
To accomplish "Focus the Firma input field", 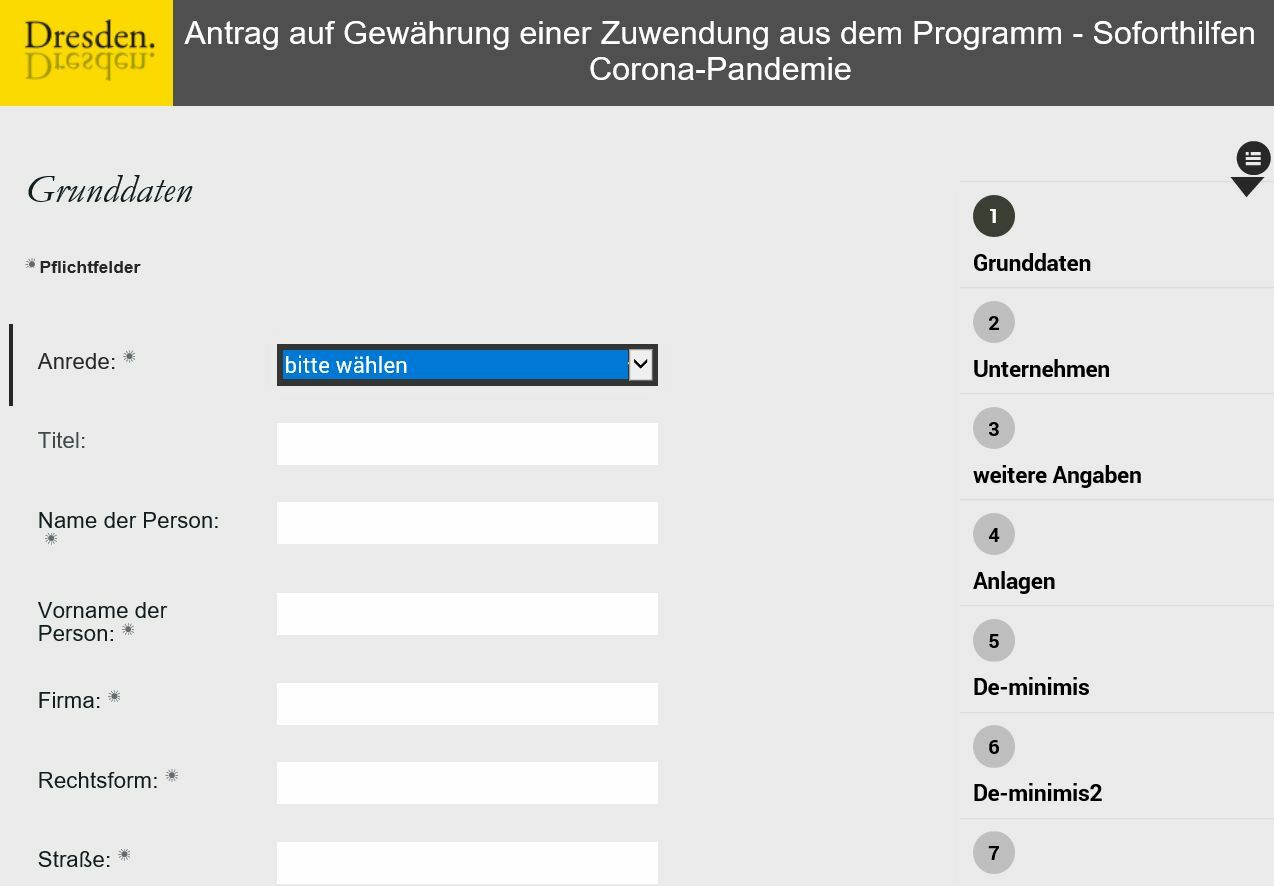I will pos(467,704).
